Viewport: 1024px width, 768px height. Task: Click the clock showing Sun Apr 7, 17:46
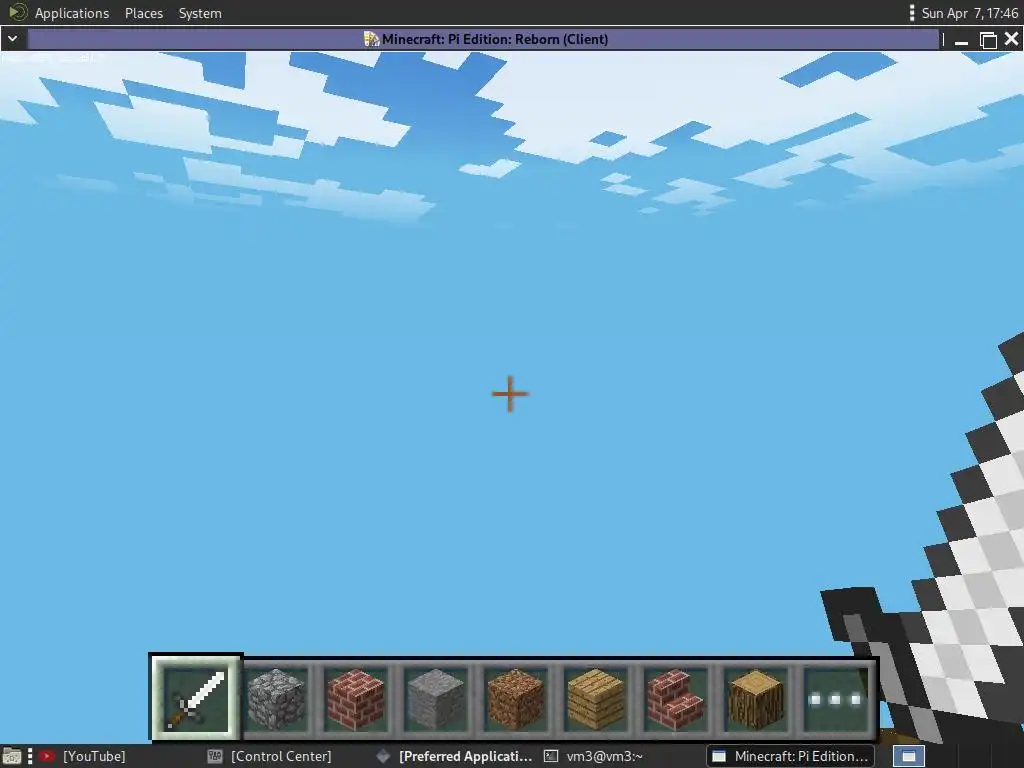(x=969, y=13)
